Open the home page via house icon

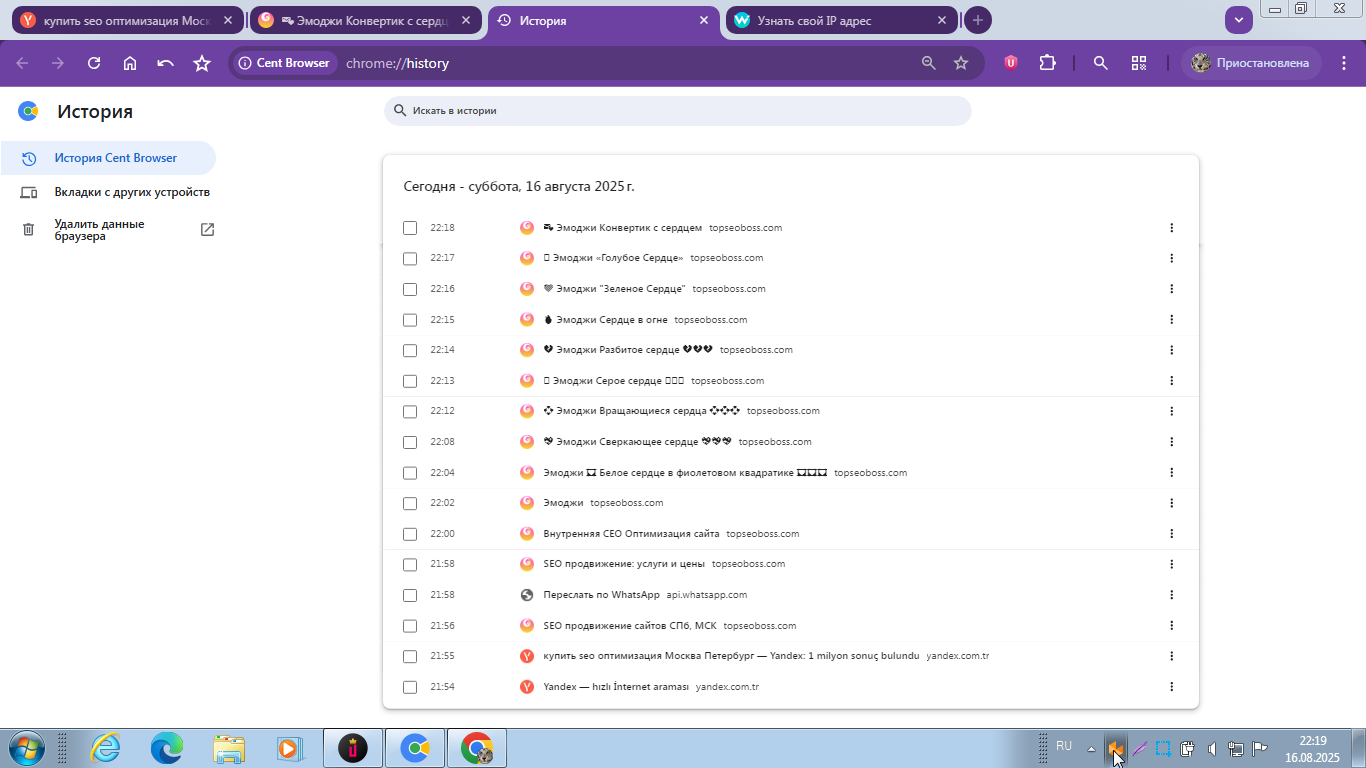[130, 63]
